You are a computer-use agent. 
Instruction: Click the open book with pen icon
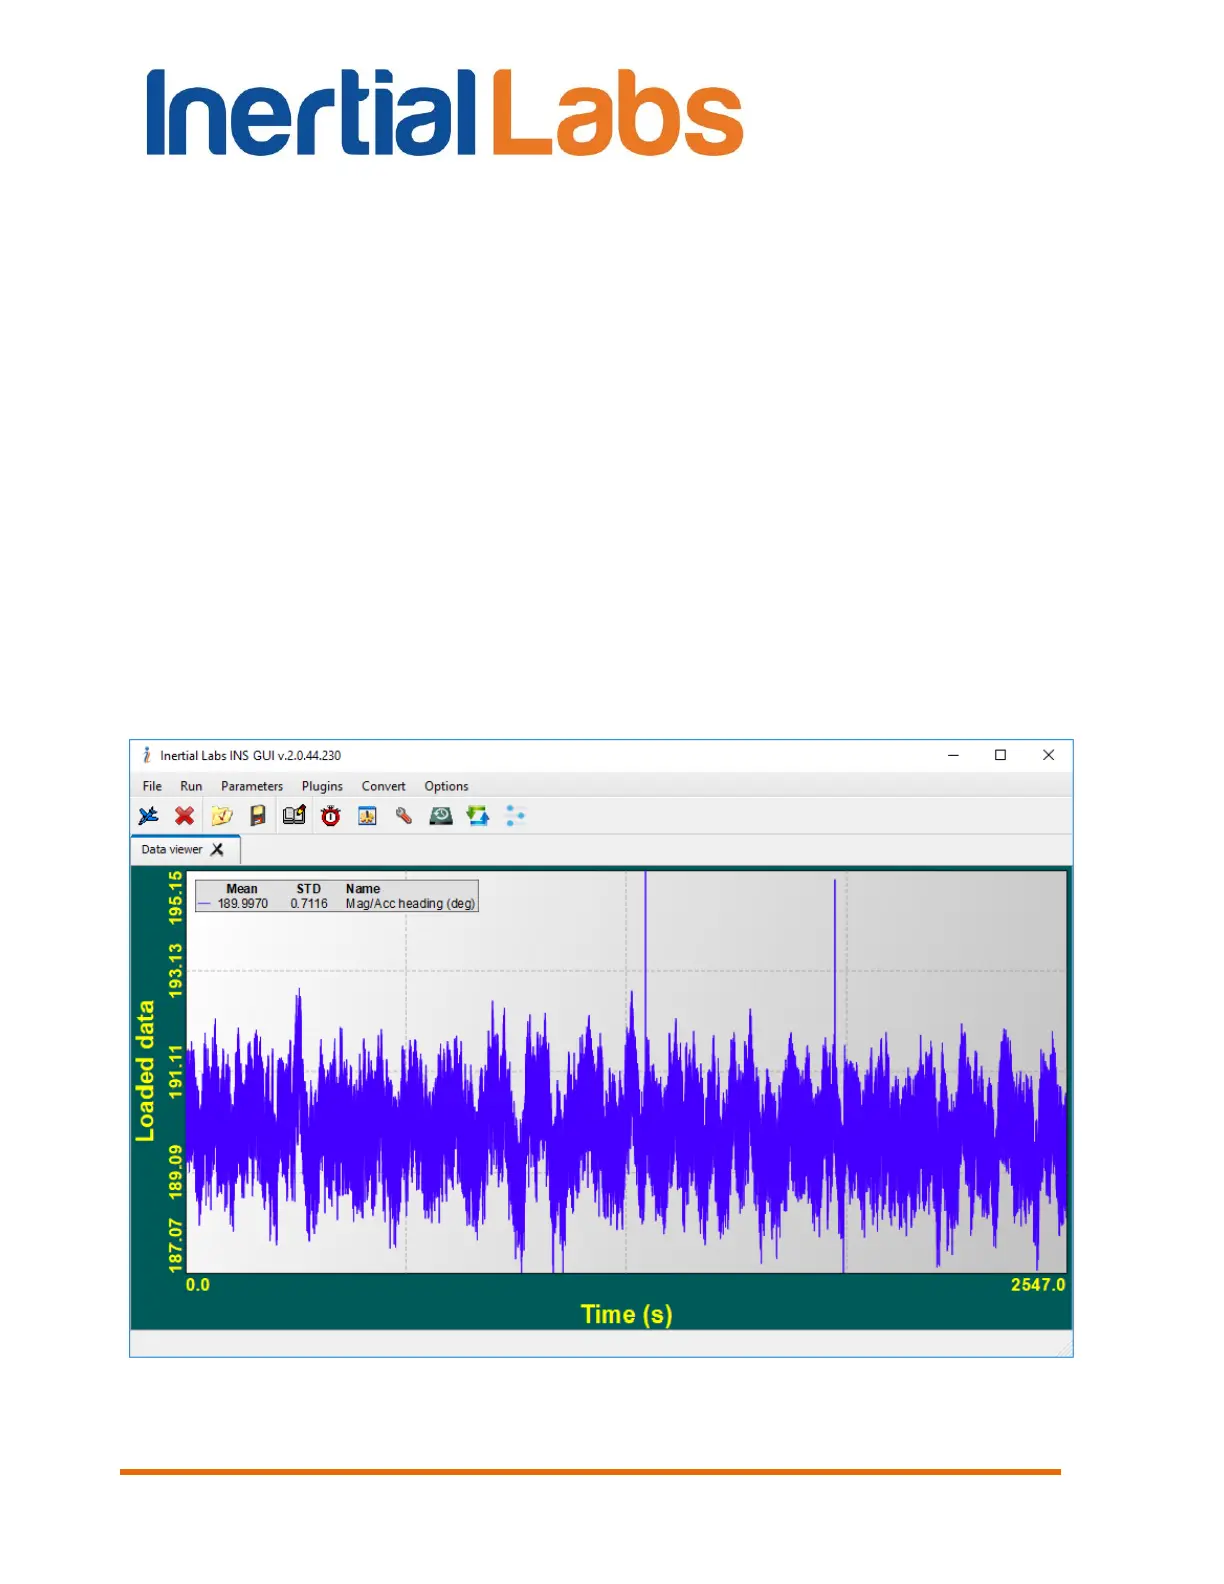pos(294,816)
